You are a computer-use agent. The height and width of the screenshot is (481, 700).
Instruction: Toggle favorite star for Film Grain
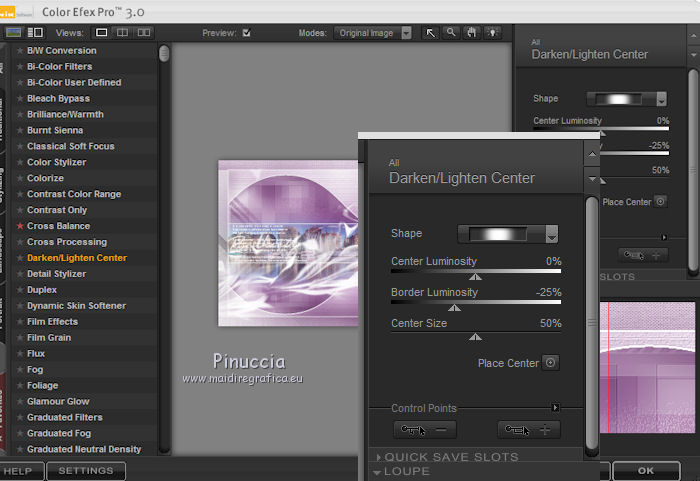coord(20,338)
